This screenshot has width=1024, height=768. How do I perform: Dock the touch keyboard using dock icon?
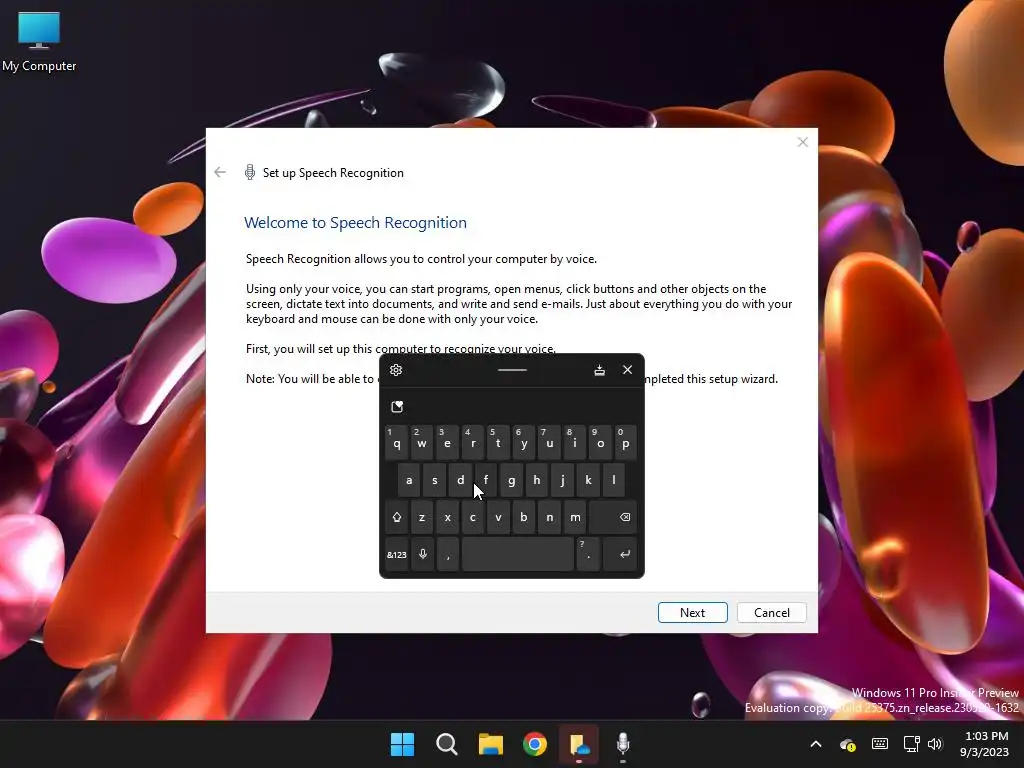[600, 370]
